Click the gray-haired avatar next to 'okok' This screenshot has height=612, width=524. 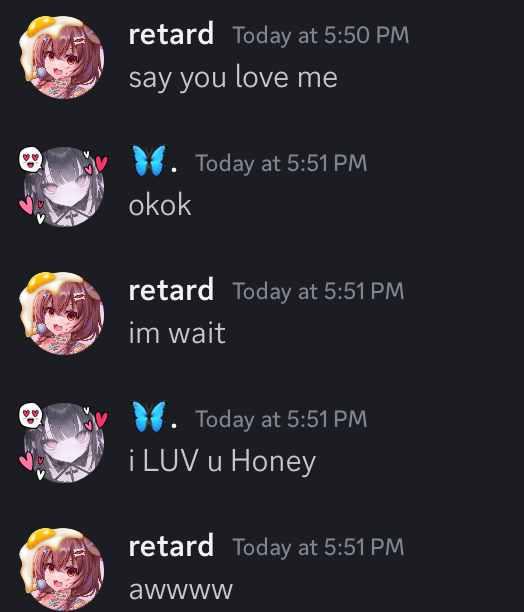[x=63, y=186]
